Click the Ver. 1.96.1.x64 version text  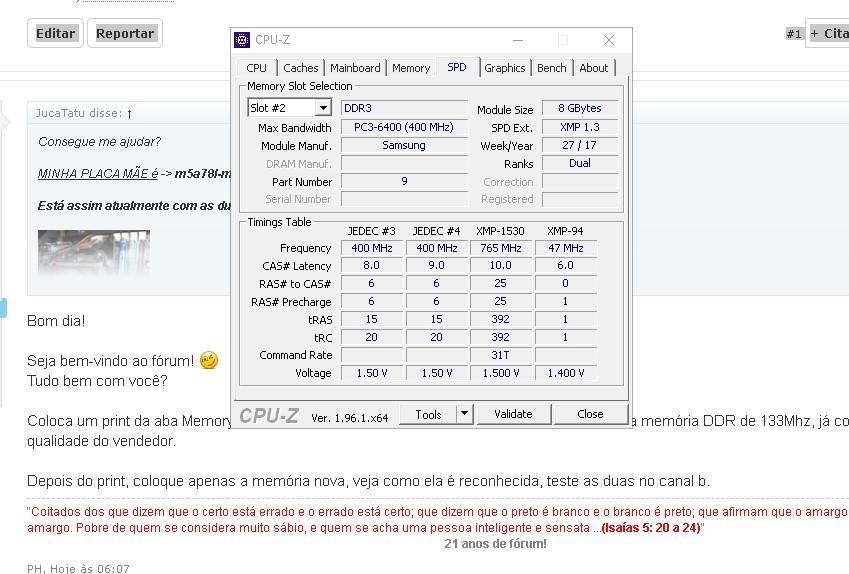pyautogui.click(x=350, y=418)
